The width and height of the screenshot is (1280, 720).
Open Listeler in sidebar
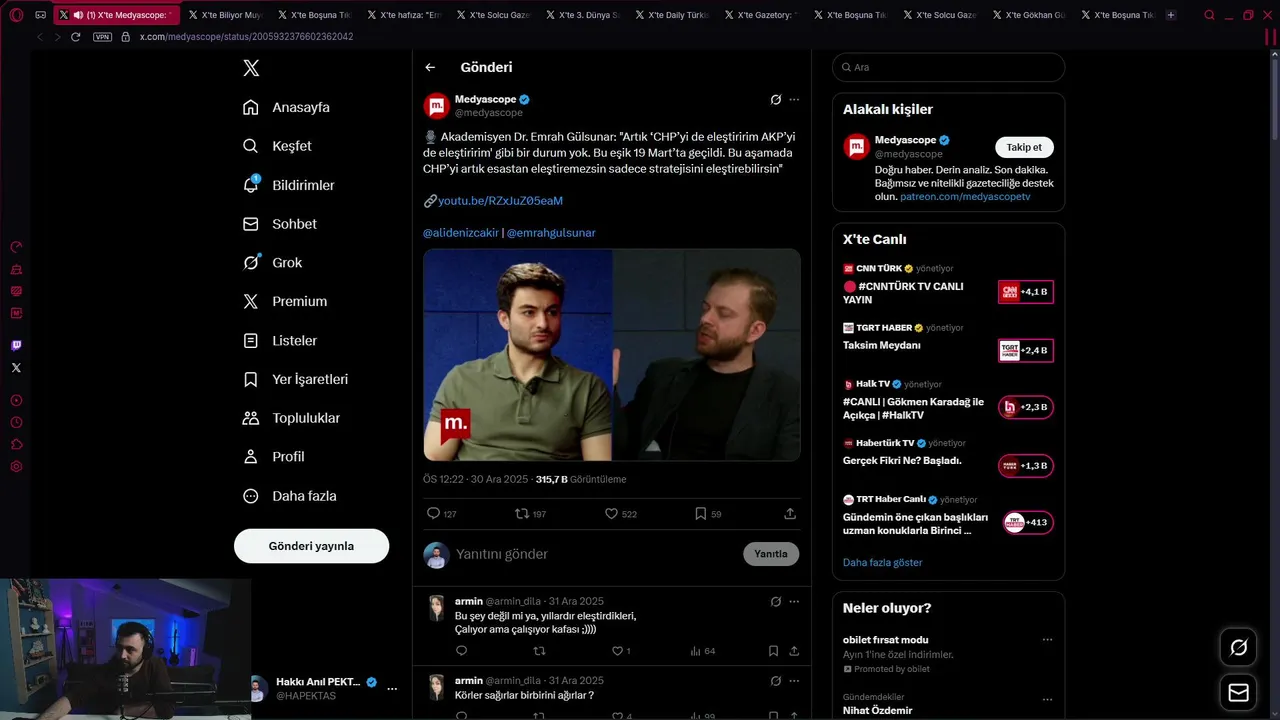pyautogui.click(x=280, y=340)
